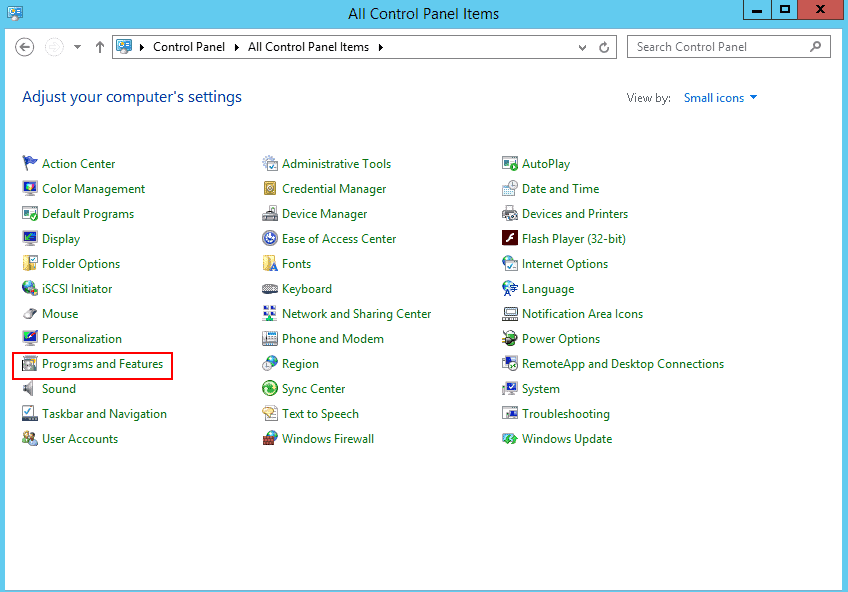848x592 pixels.
Task: Expand the Control Panel breadcrumb arrow
Action: click(x=236, y=48)
